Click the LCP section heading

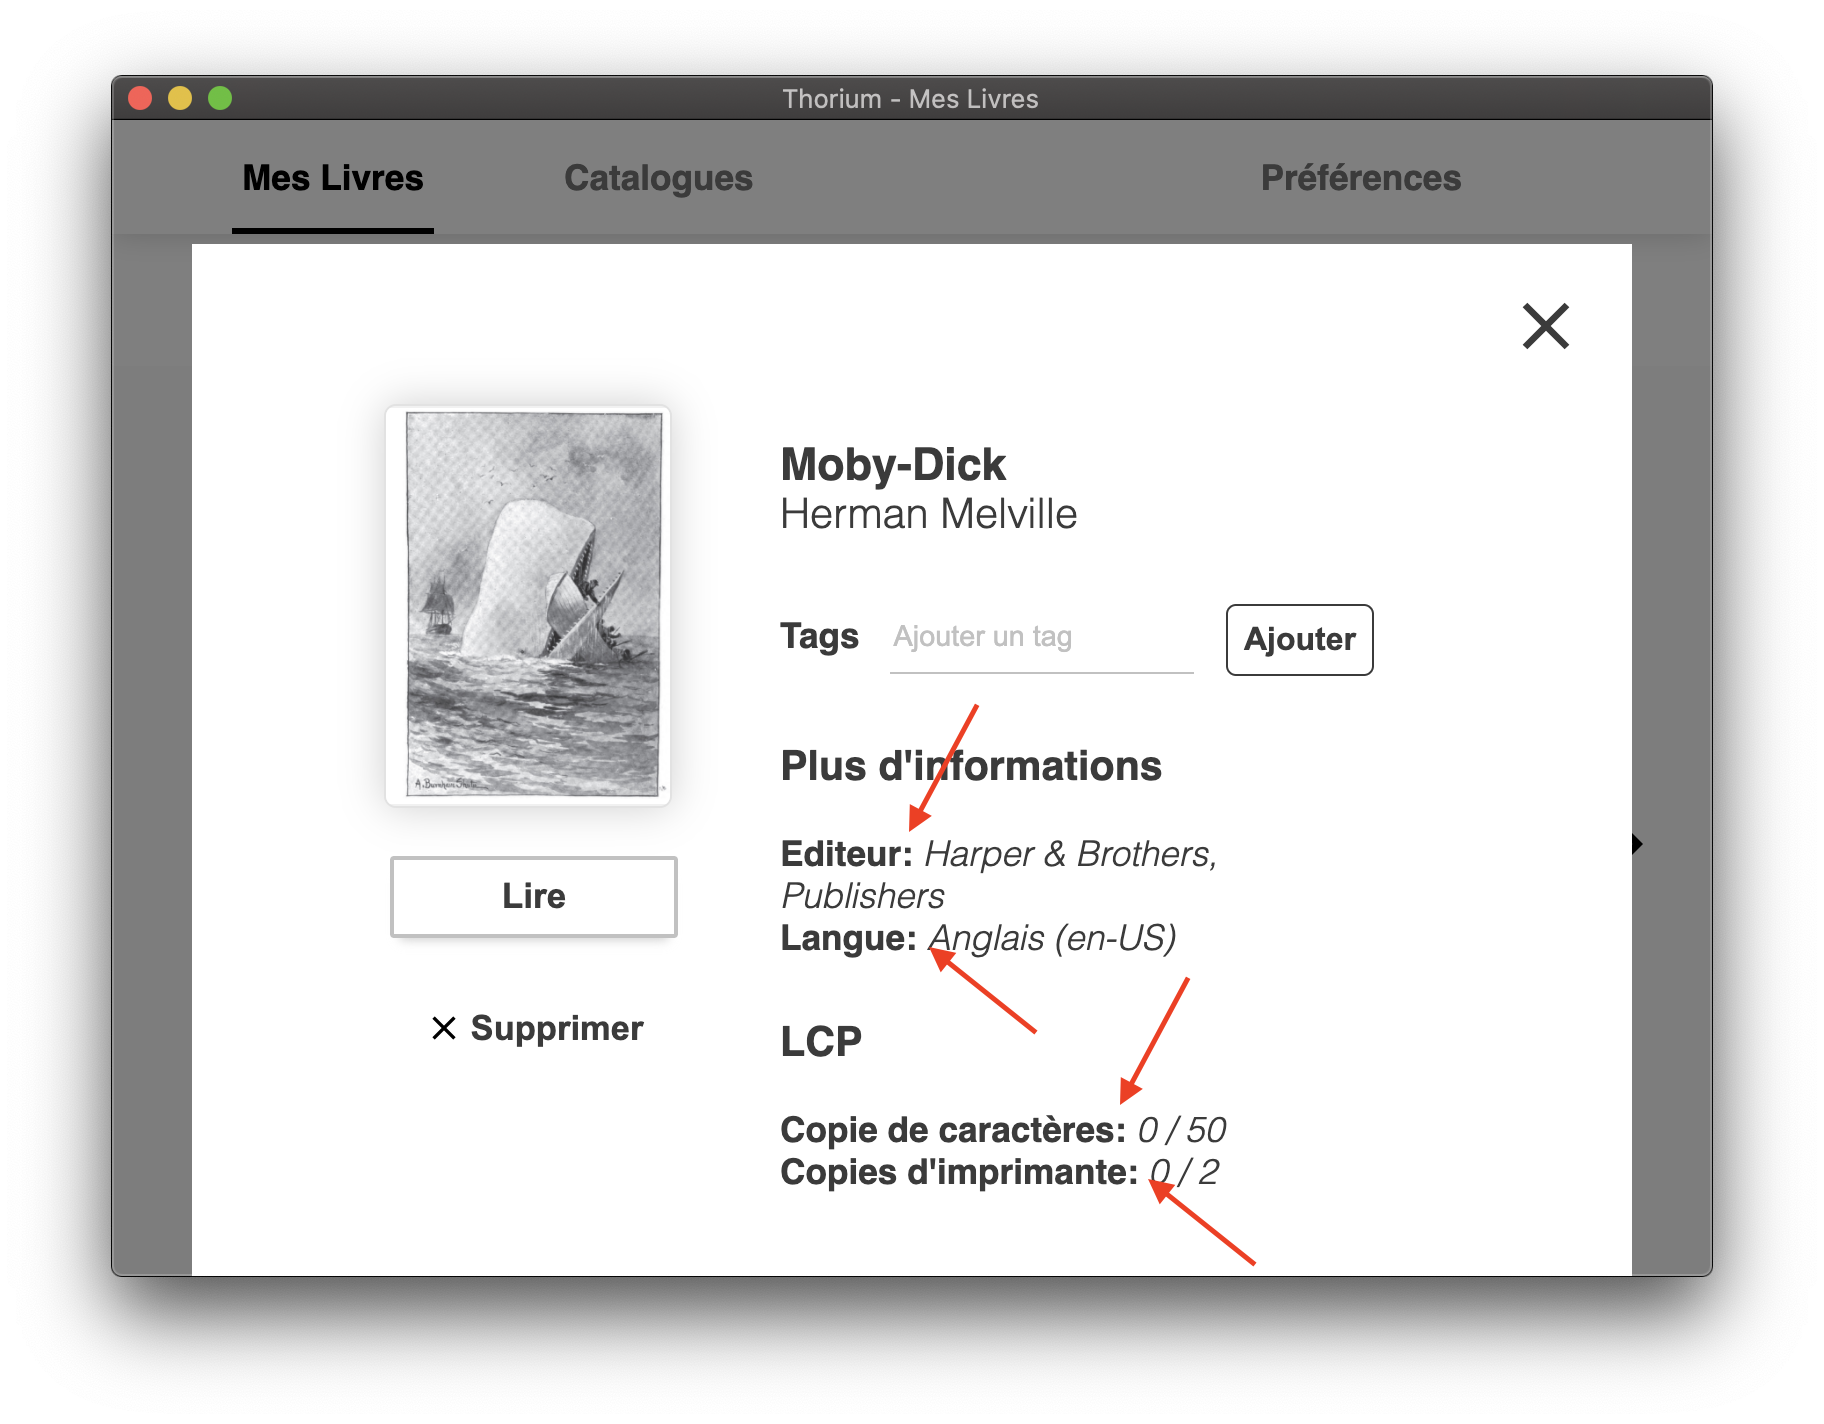pyautogui.click(x=821, y=1042)
